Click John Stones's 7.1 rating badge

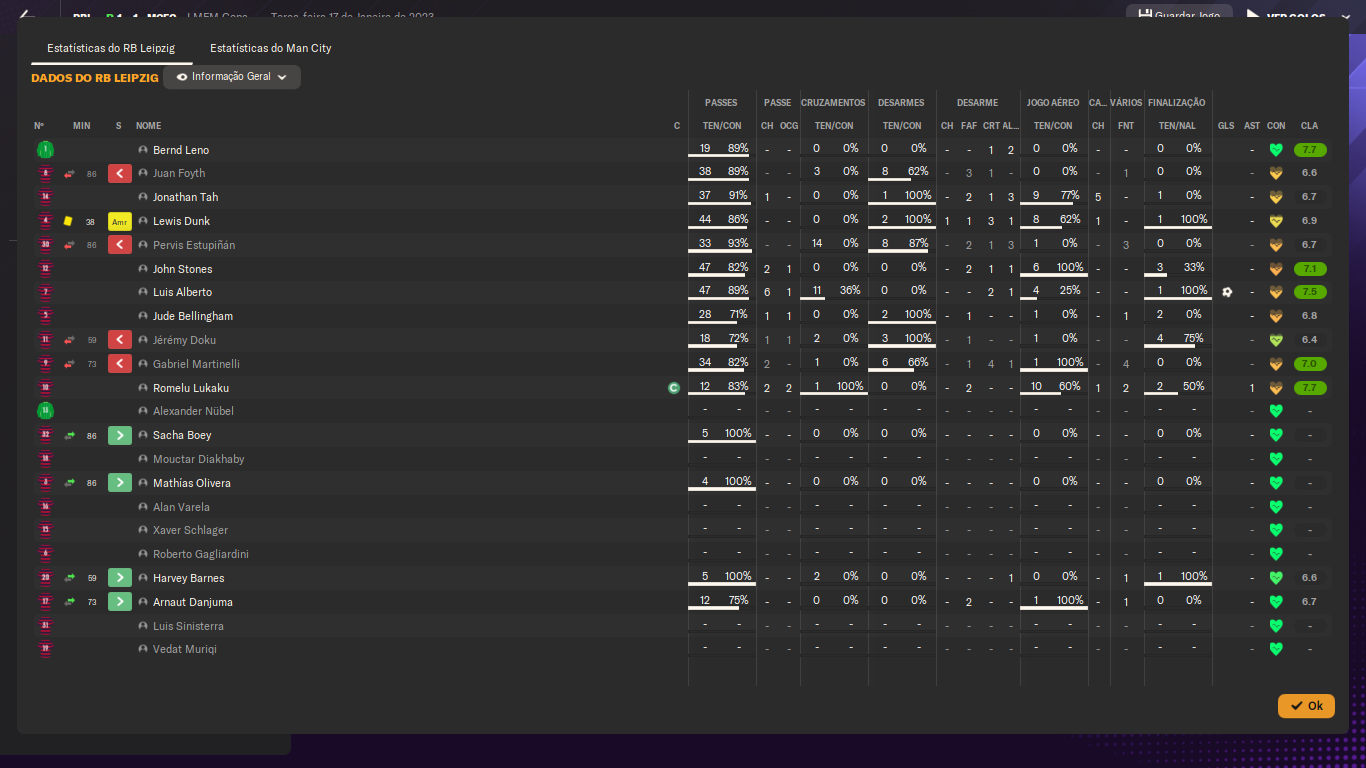tap(1310, 269)
